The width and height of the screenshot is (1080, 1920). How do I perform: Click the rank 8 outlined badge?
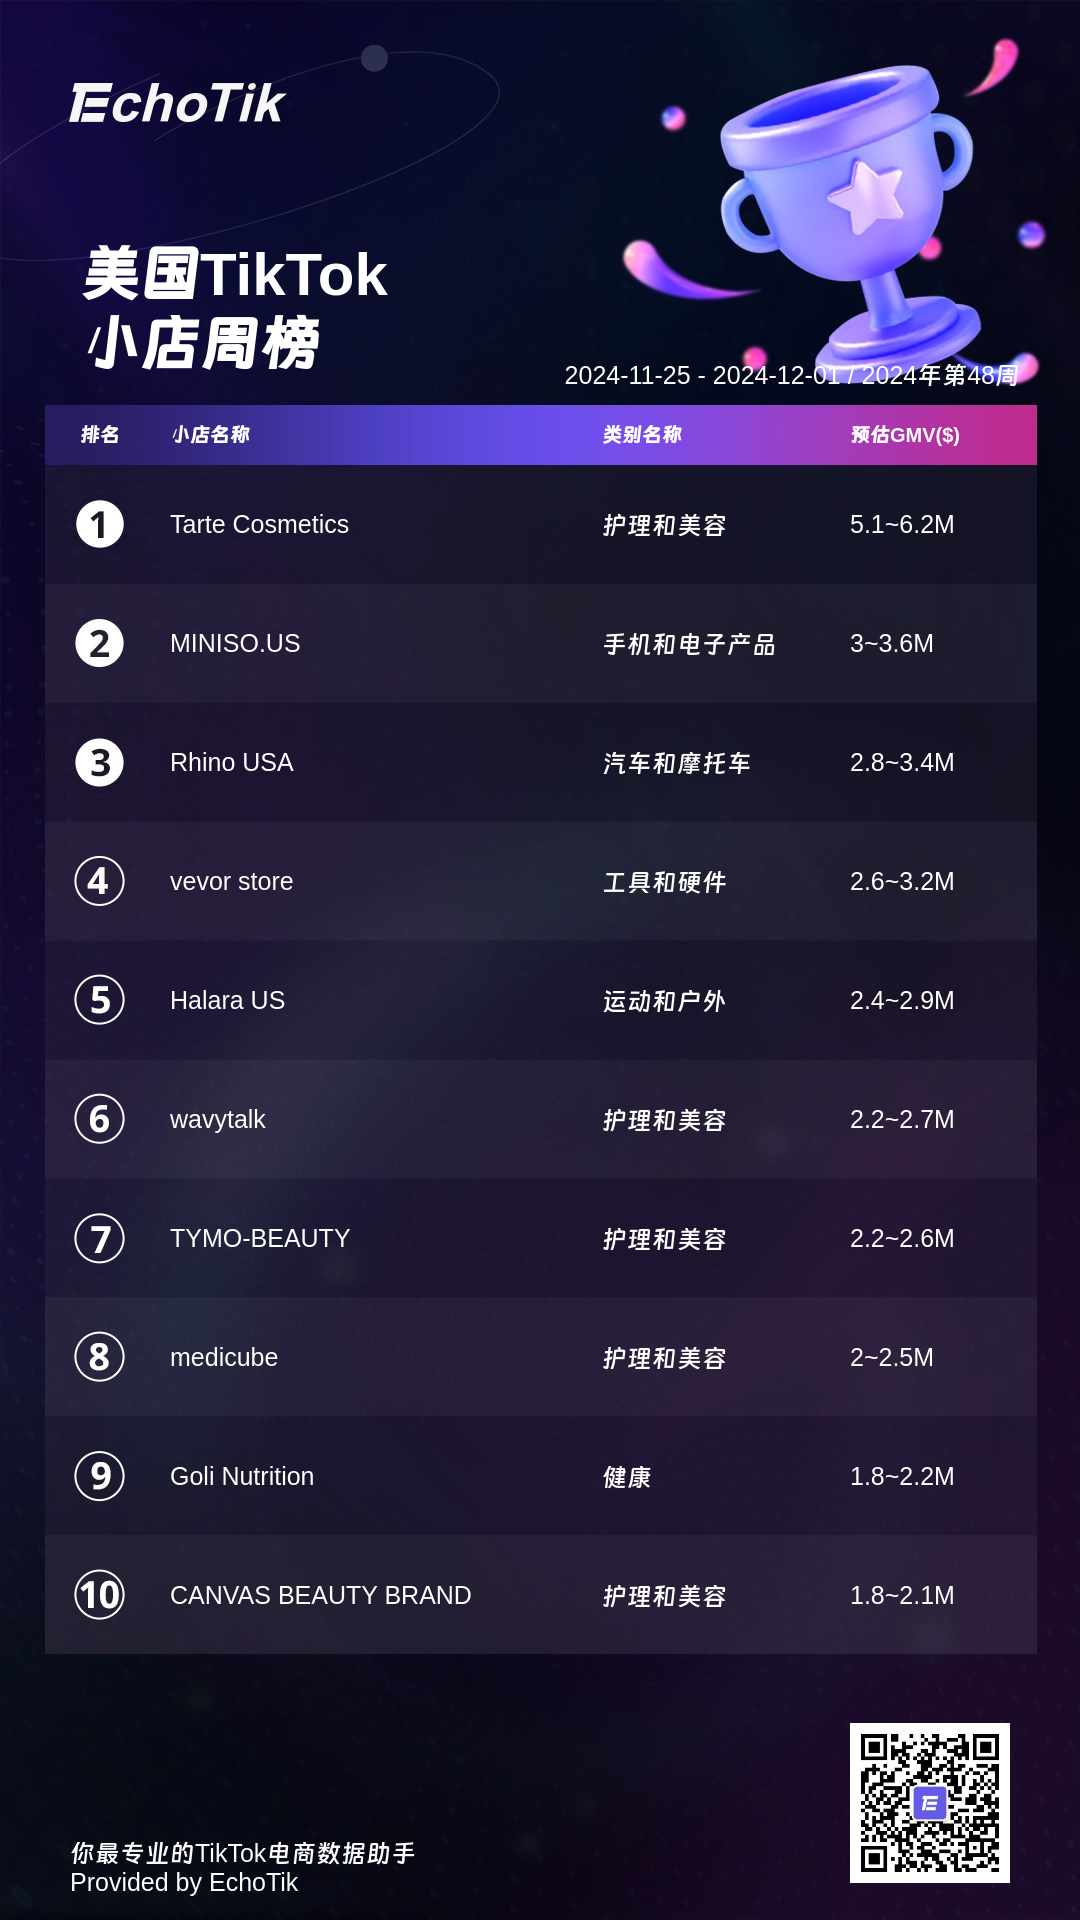[100, 1357]
